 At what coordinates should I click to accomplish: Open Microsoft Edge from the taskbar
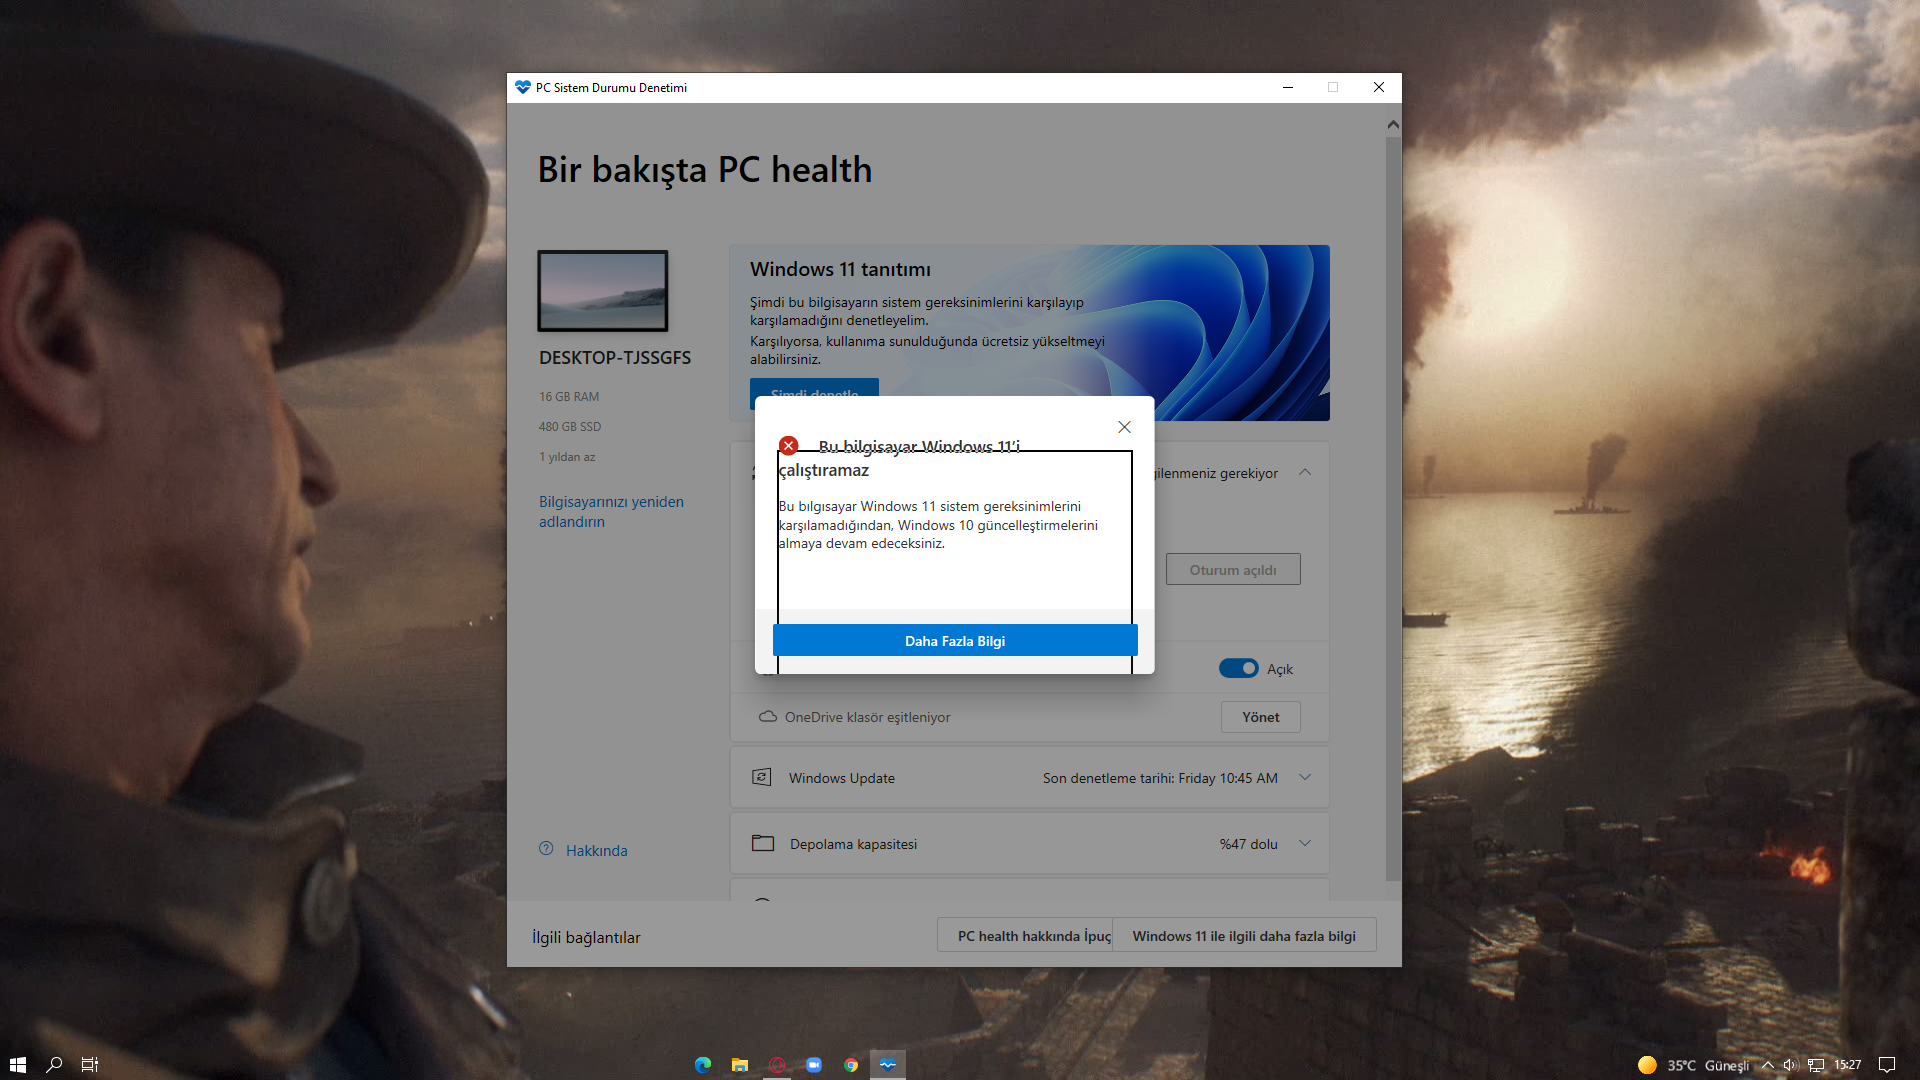703,1065
